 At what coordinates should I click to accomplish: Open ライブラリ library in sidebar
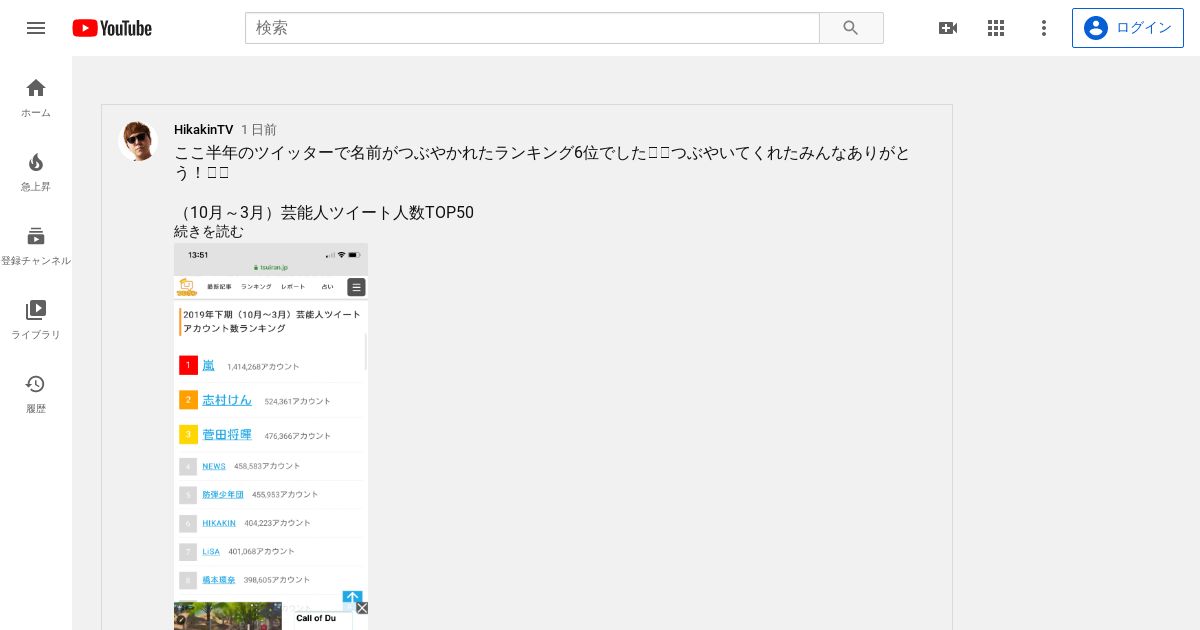click(36, 319)
